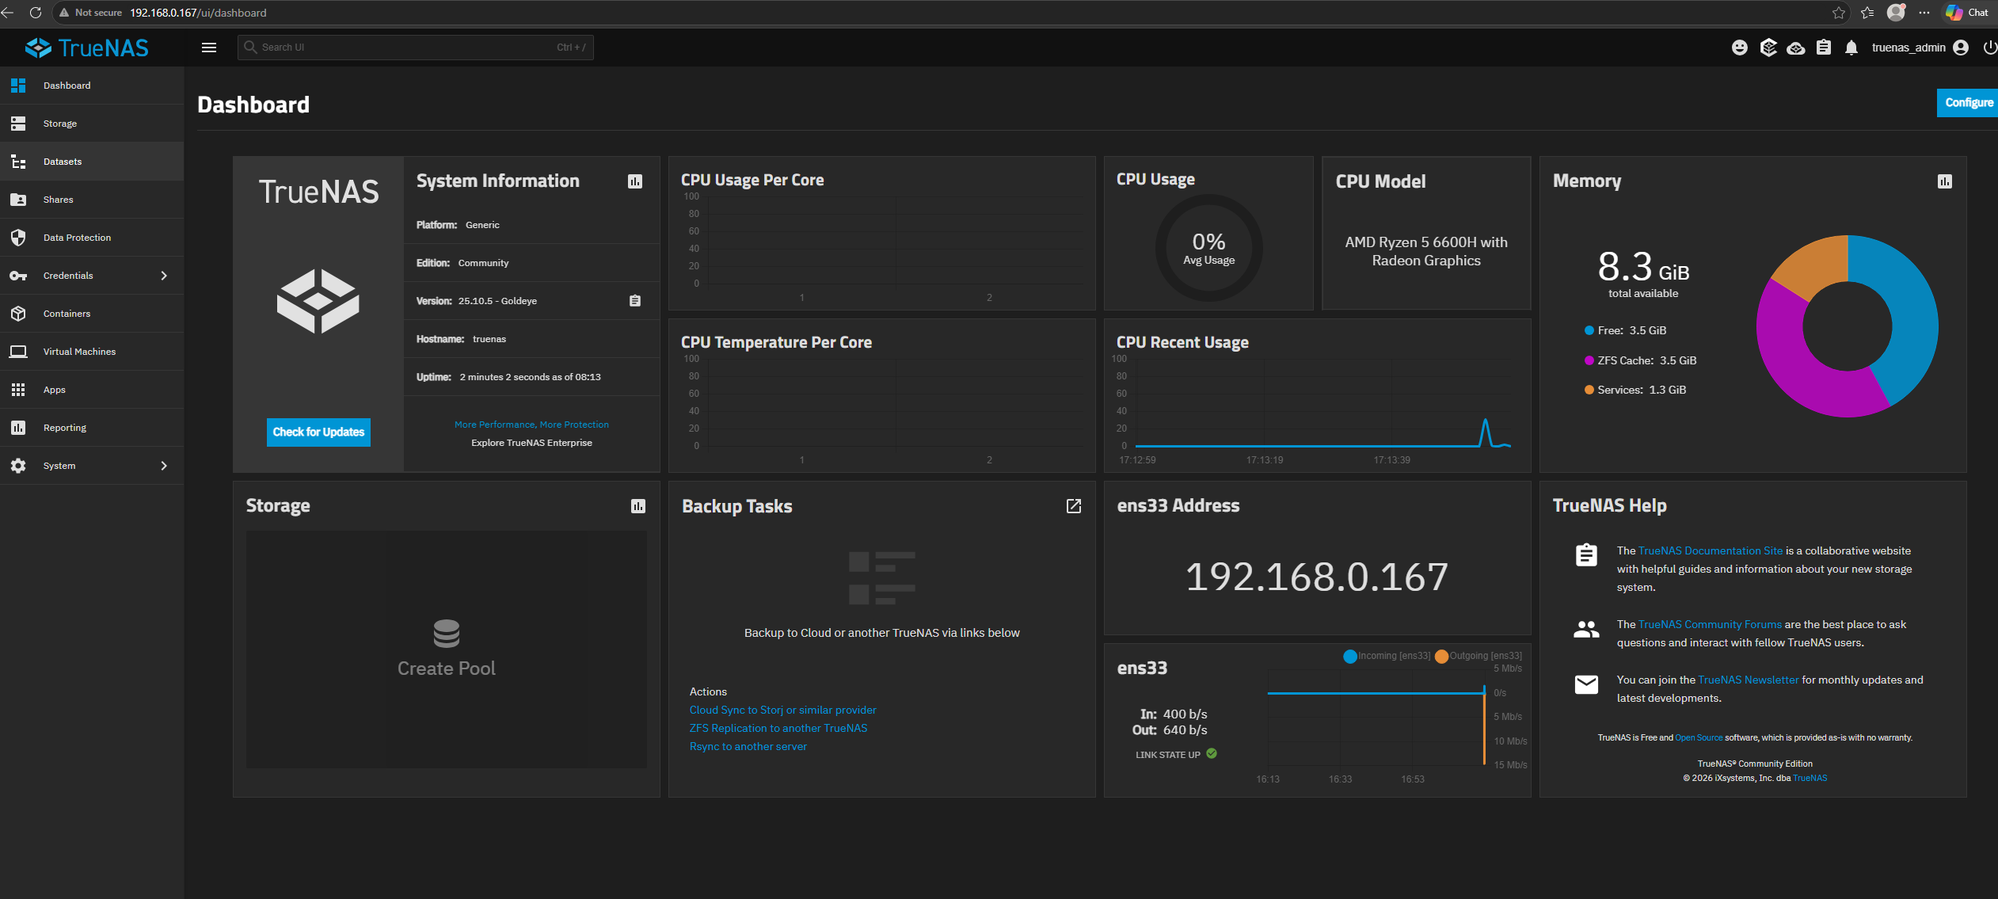Click Check for Updates button
Screen dimensions: 1998x899
(318, 432)
